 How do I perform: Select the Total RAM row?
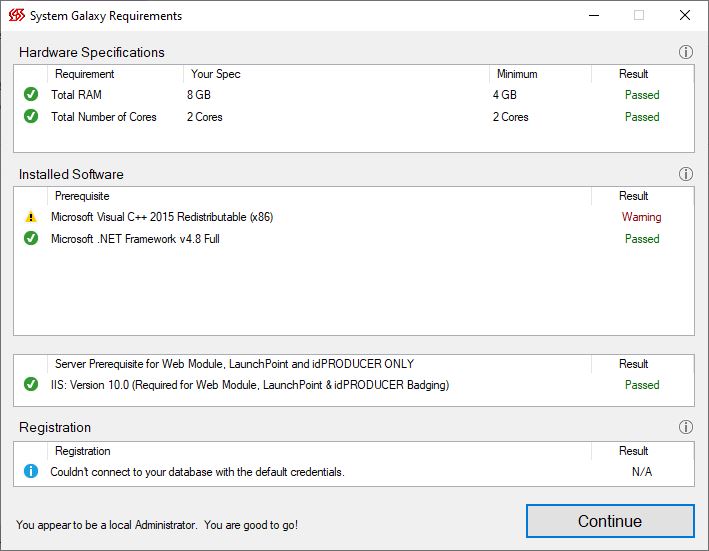[354, 94]
